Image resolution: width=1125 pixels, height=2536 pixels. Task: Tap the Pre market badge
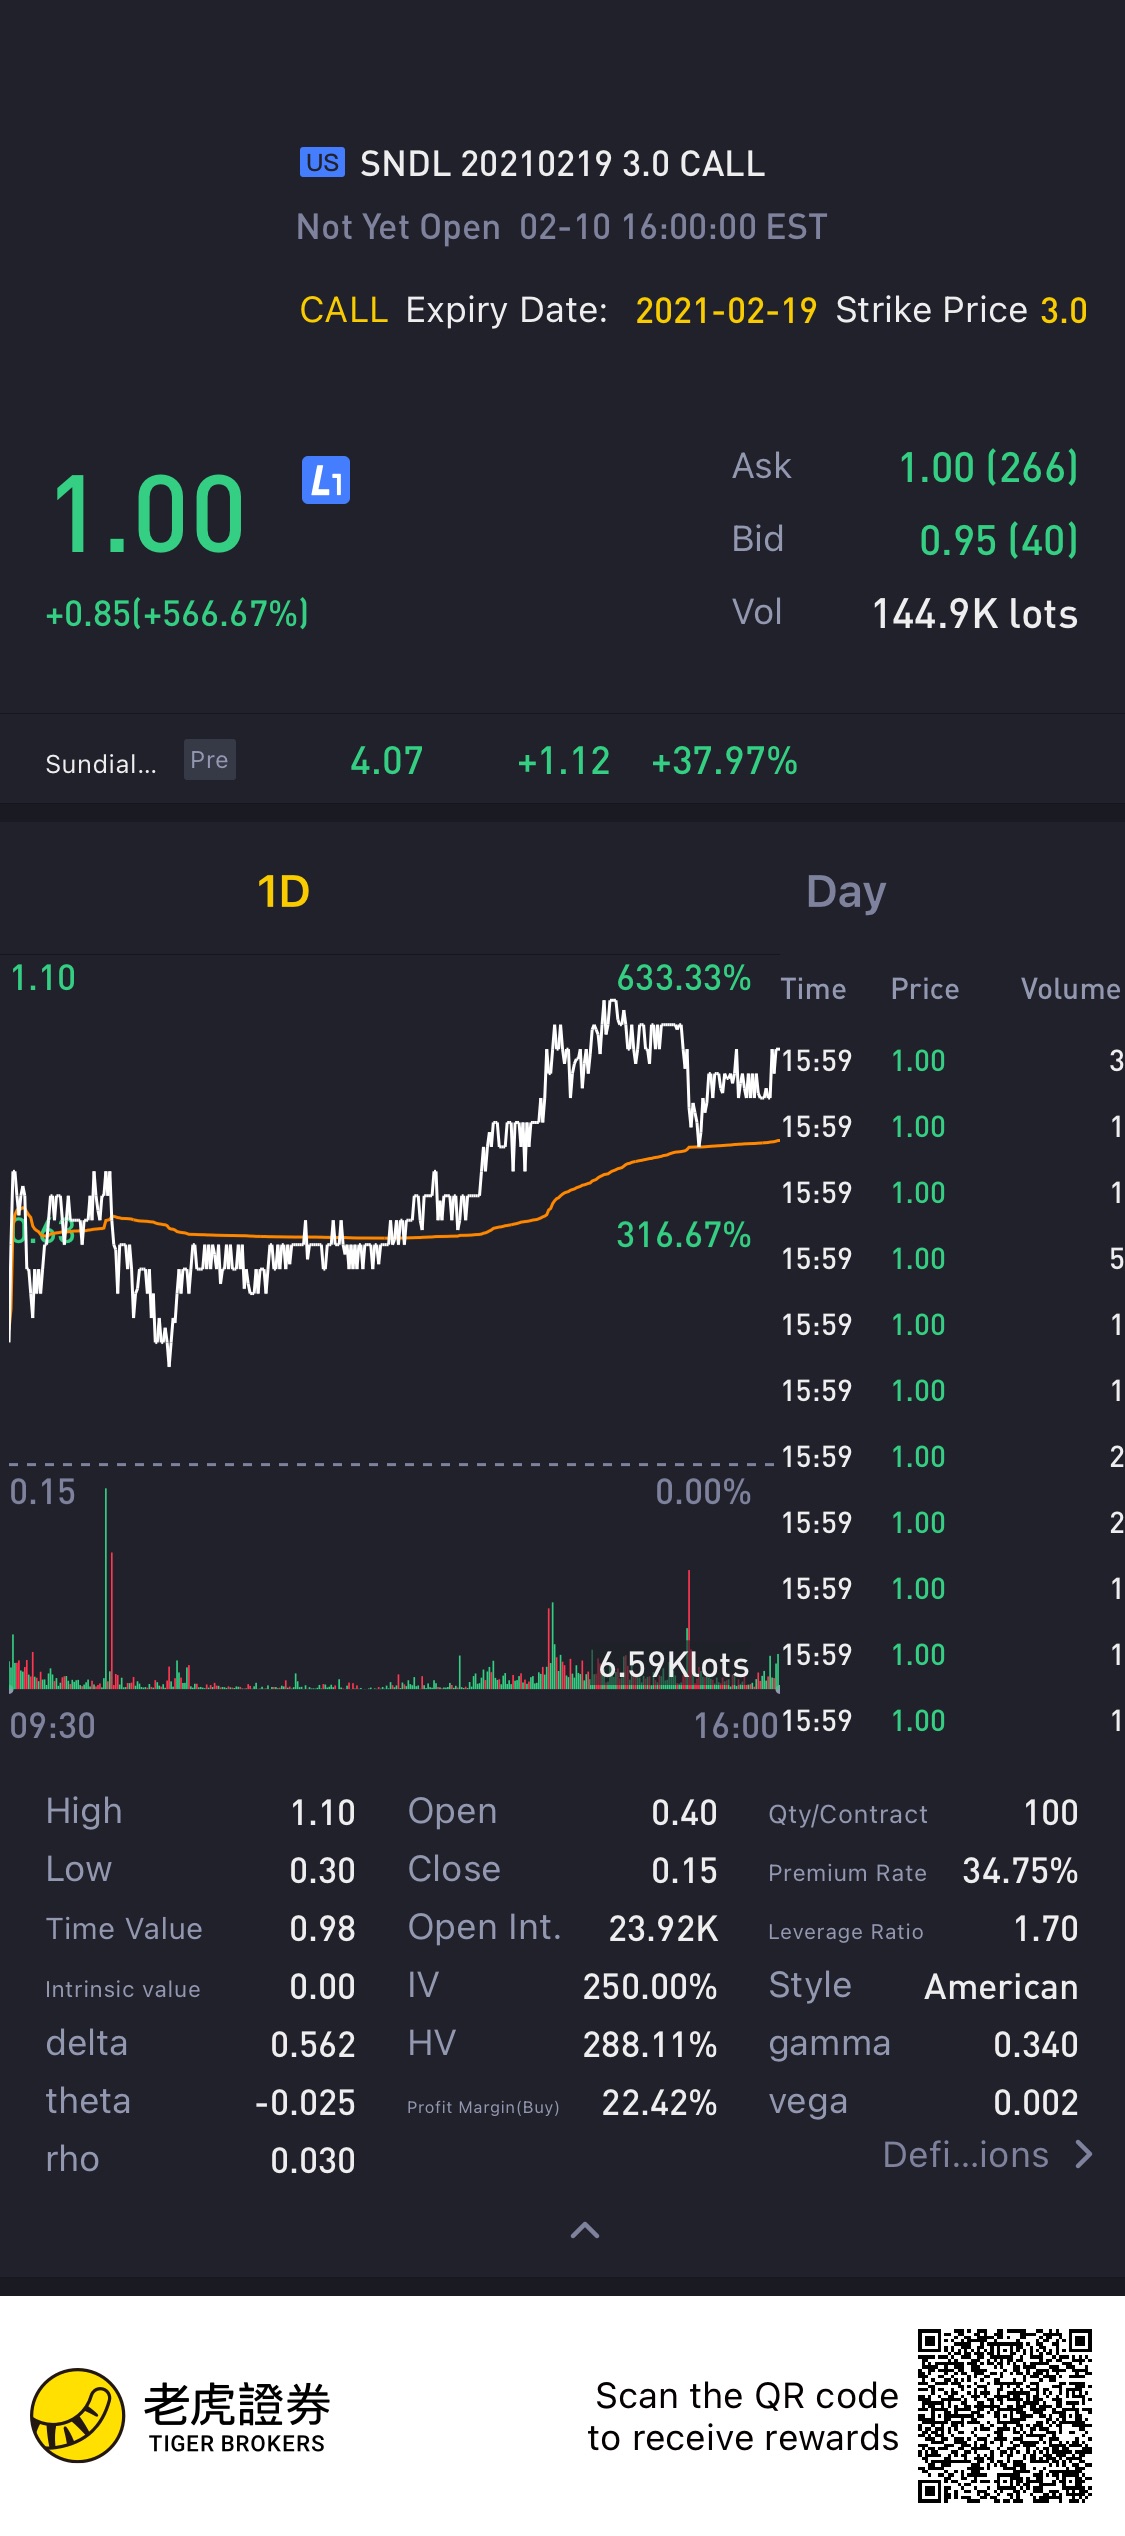click(209, 760)
